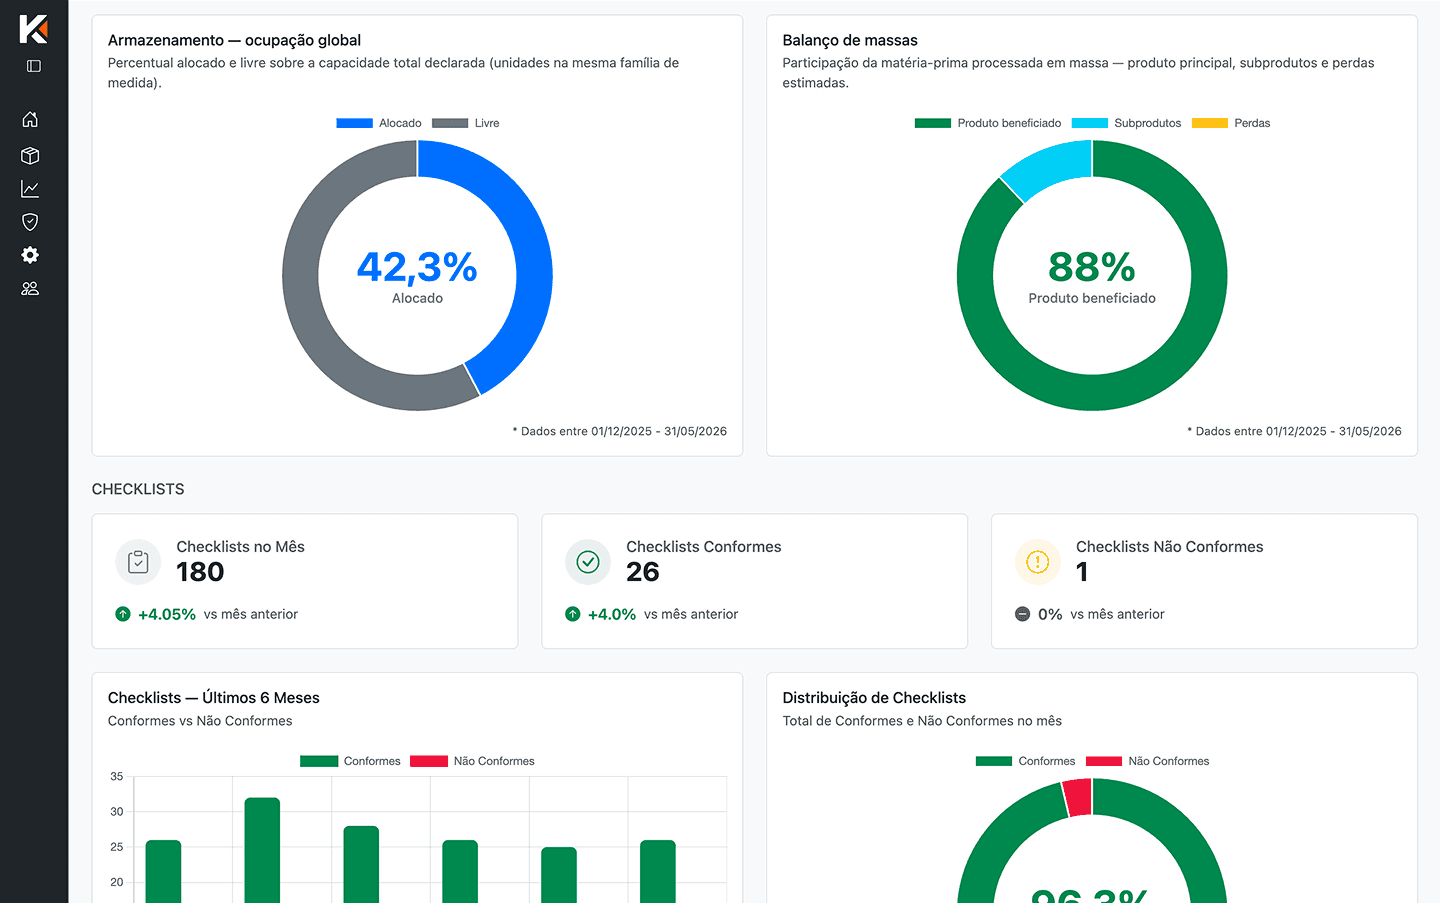
Task: Open the shield check icon in the sidebar
Action: click(x=30, y=222)
